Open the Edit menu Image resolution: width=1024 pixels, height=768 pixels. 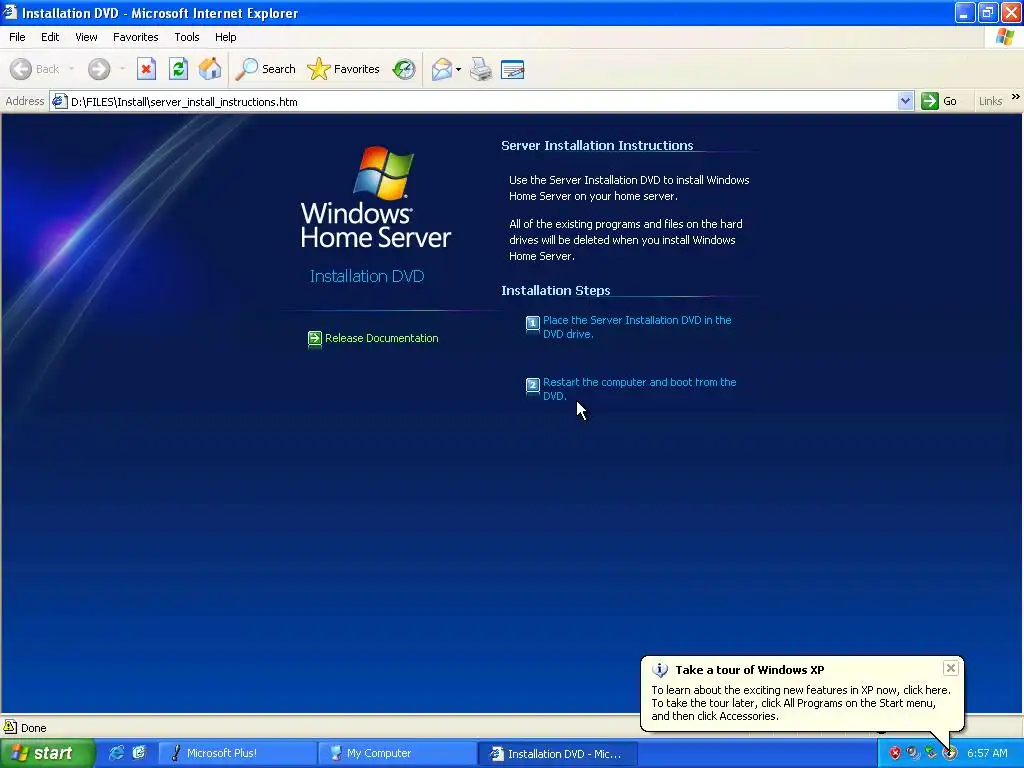[50, 37]
